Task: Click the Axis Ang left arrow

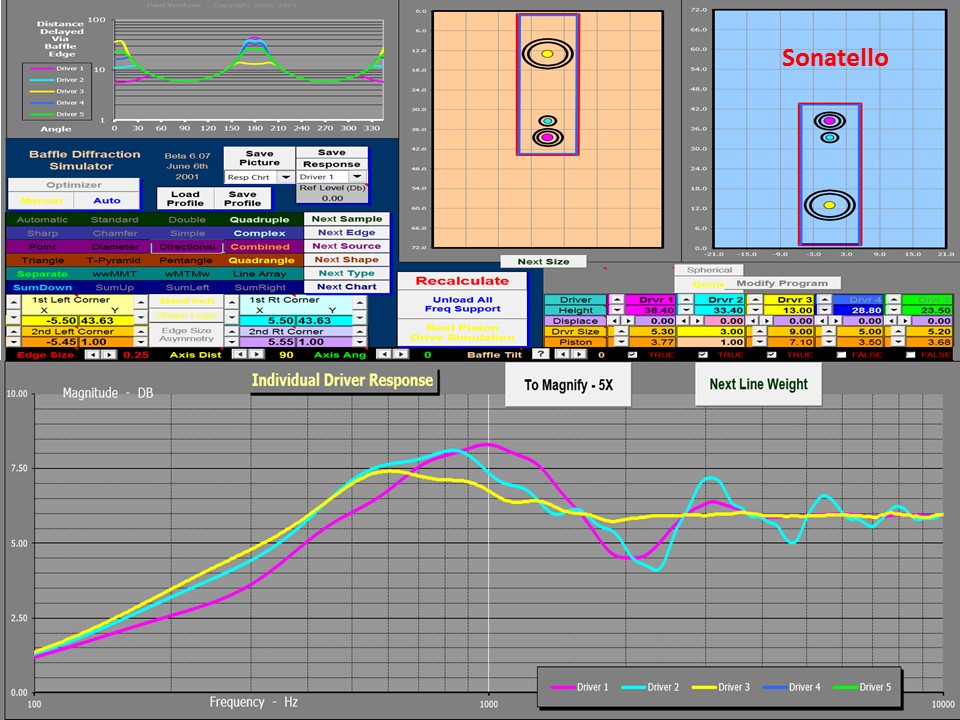Action: 383,354
